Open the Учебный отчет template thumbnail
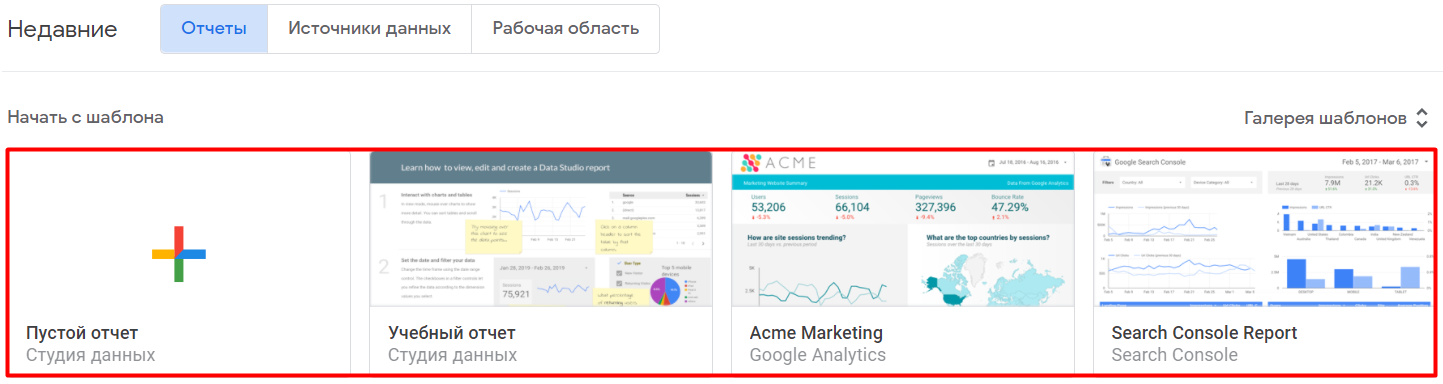 pyautogui.click(x=541, y=229)
